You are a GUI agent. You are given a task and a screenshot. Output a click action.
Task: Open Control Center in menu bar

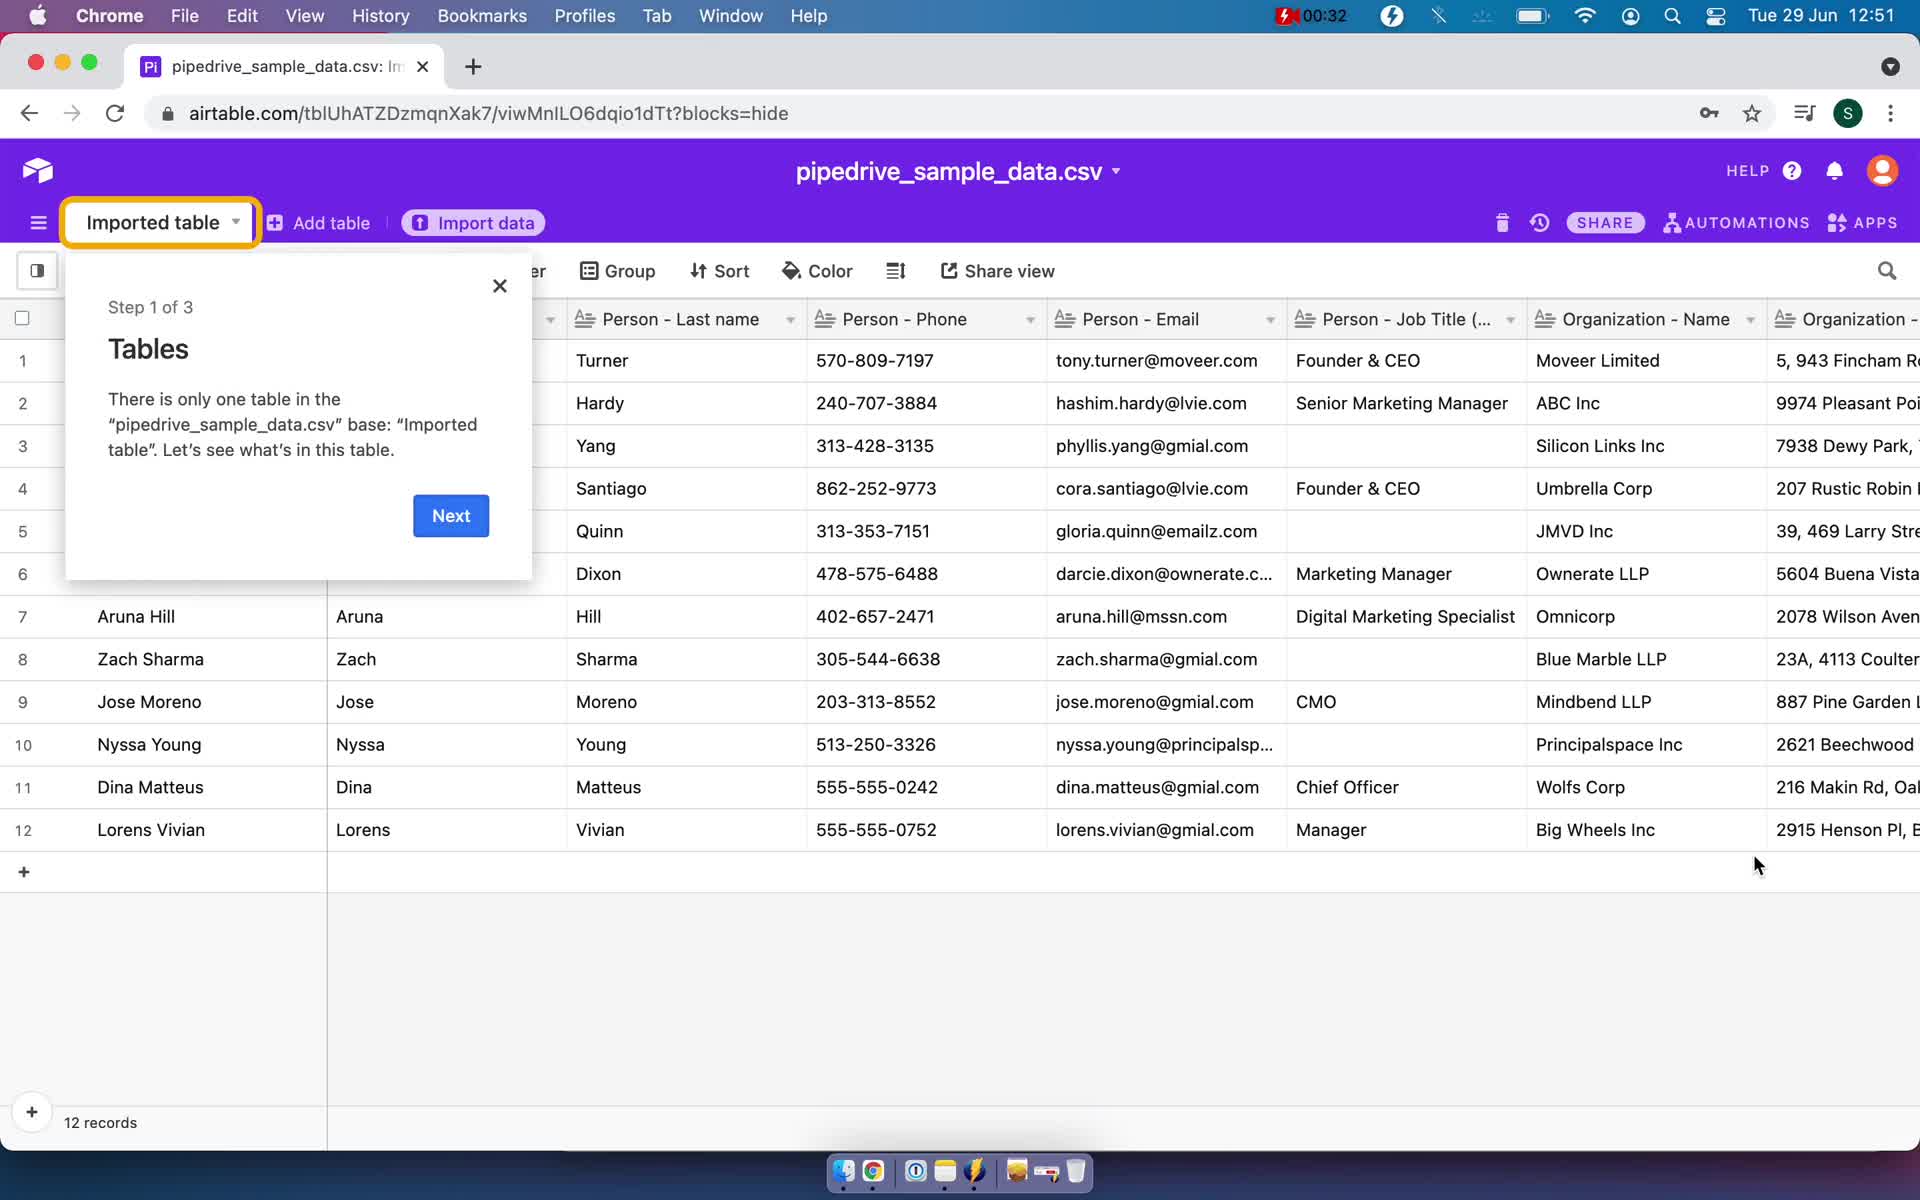click(1716, 16)
